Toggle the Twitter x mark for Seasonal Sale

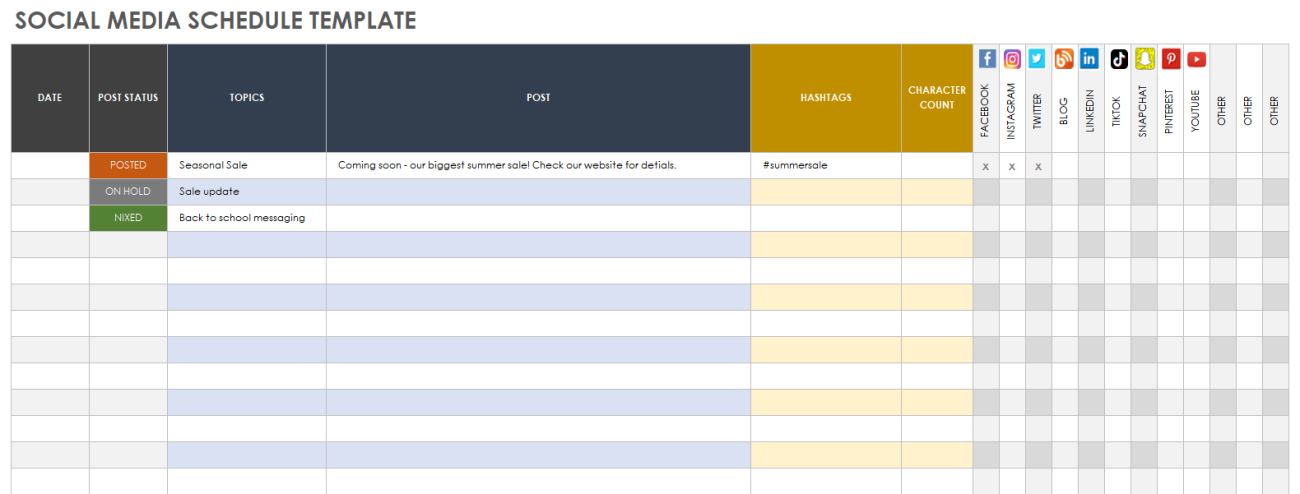[x=1038, y=166]
